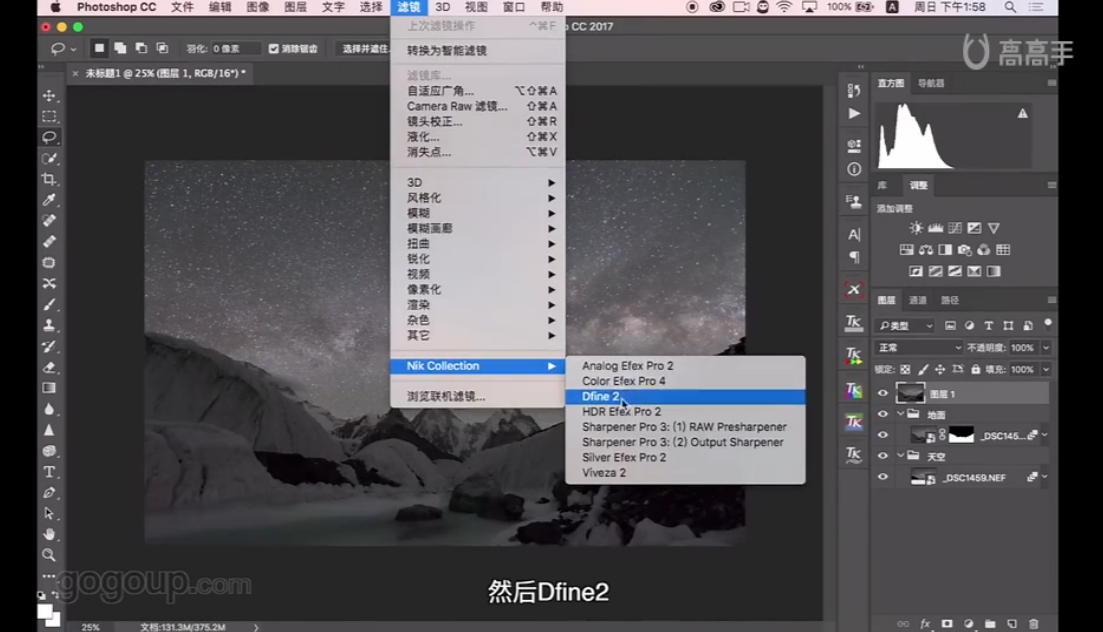Open the fill 100% dropdown arrow

coord(1046,369)
